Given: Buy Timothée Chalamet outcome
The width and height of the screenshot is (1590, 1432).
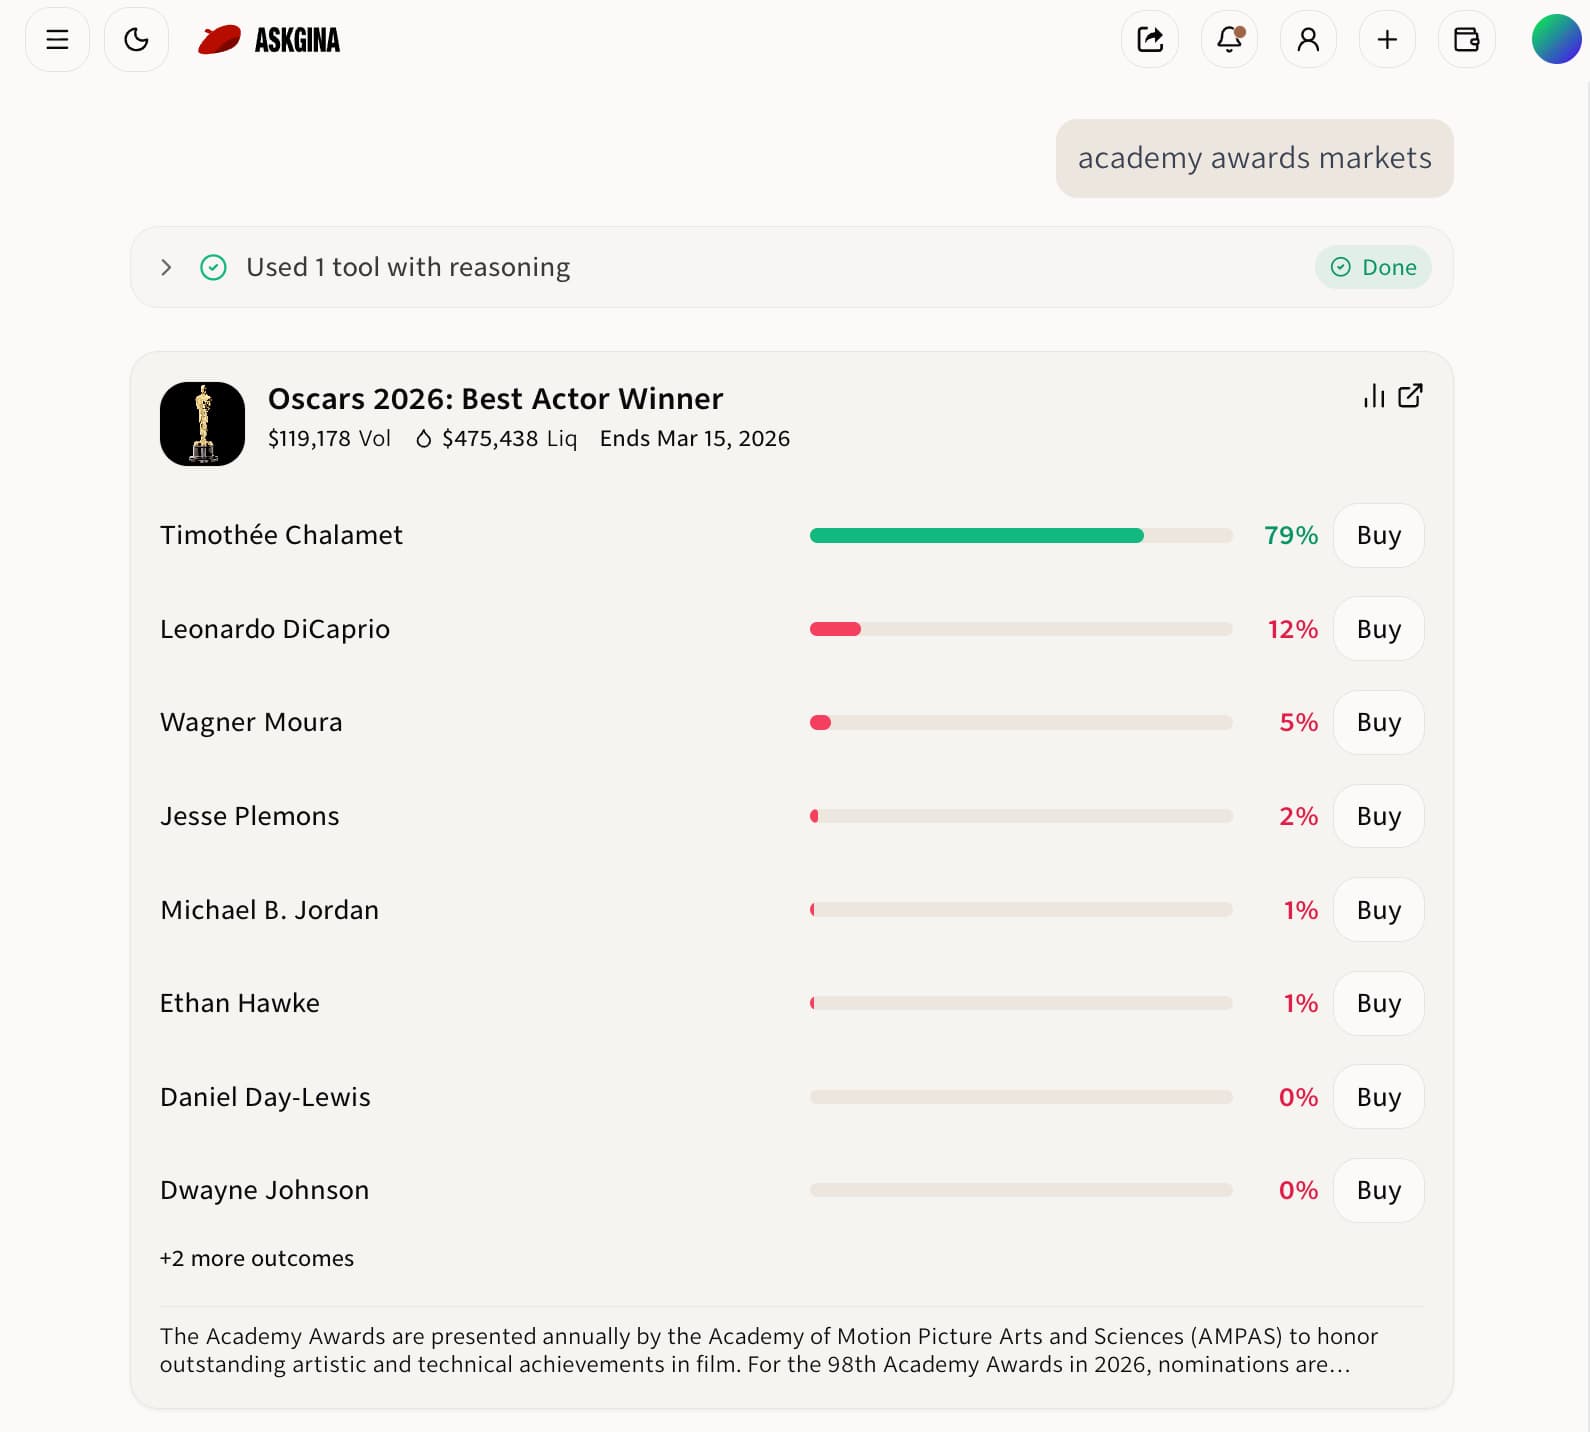Looking at the screenshot, I should pyautogui.click(x=1378, y=536).
